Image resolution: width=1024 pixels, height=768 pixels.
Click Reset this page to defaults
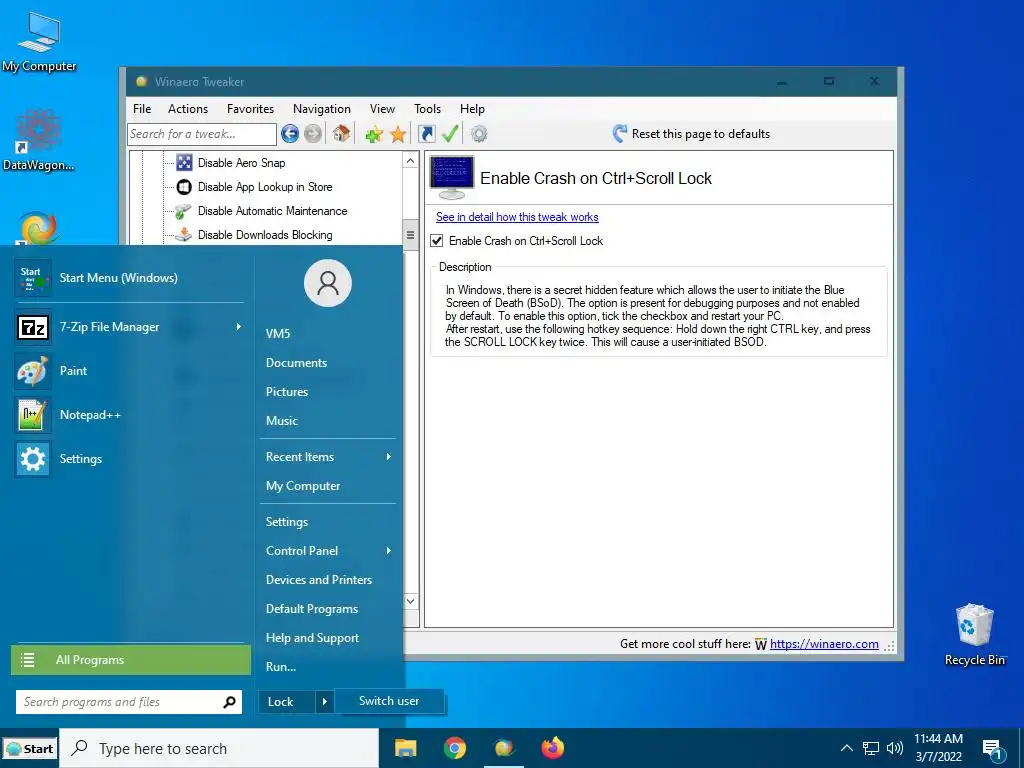tap(691, 134)
